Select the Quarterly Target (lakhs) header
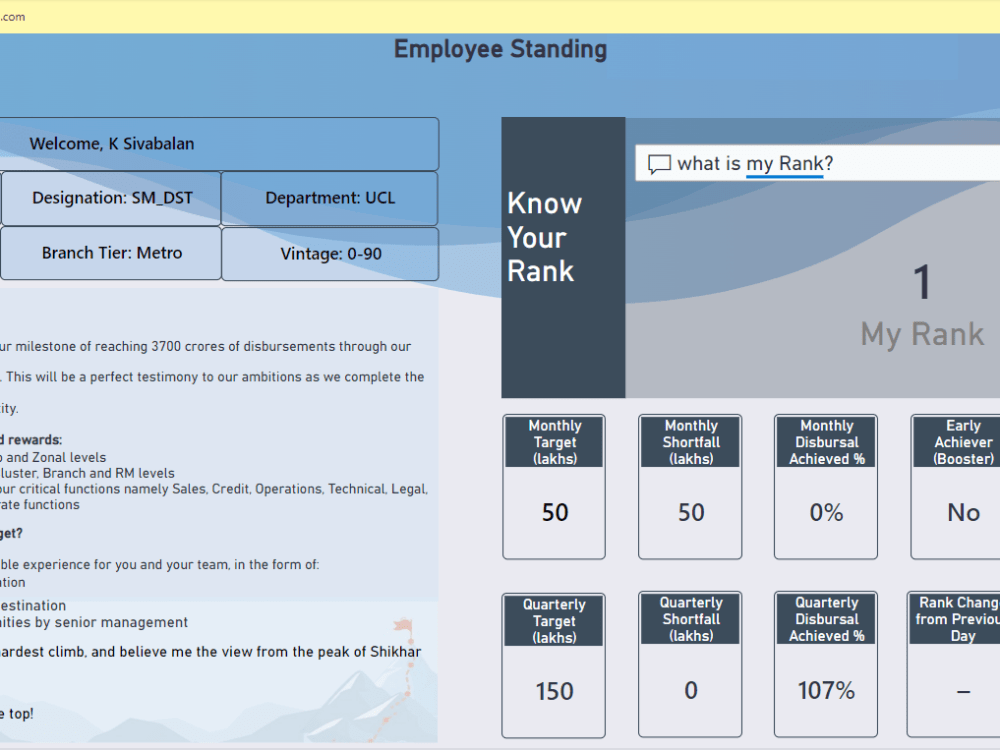Screen dimensions: 1000x750 [554, 621]
